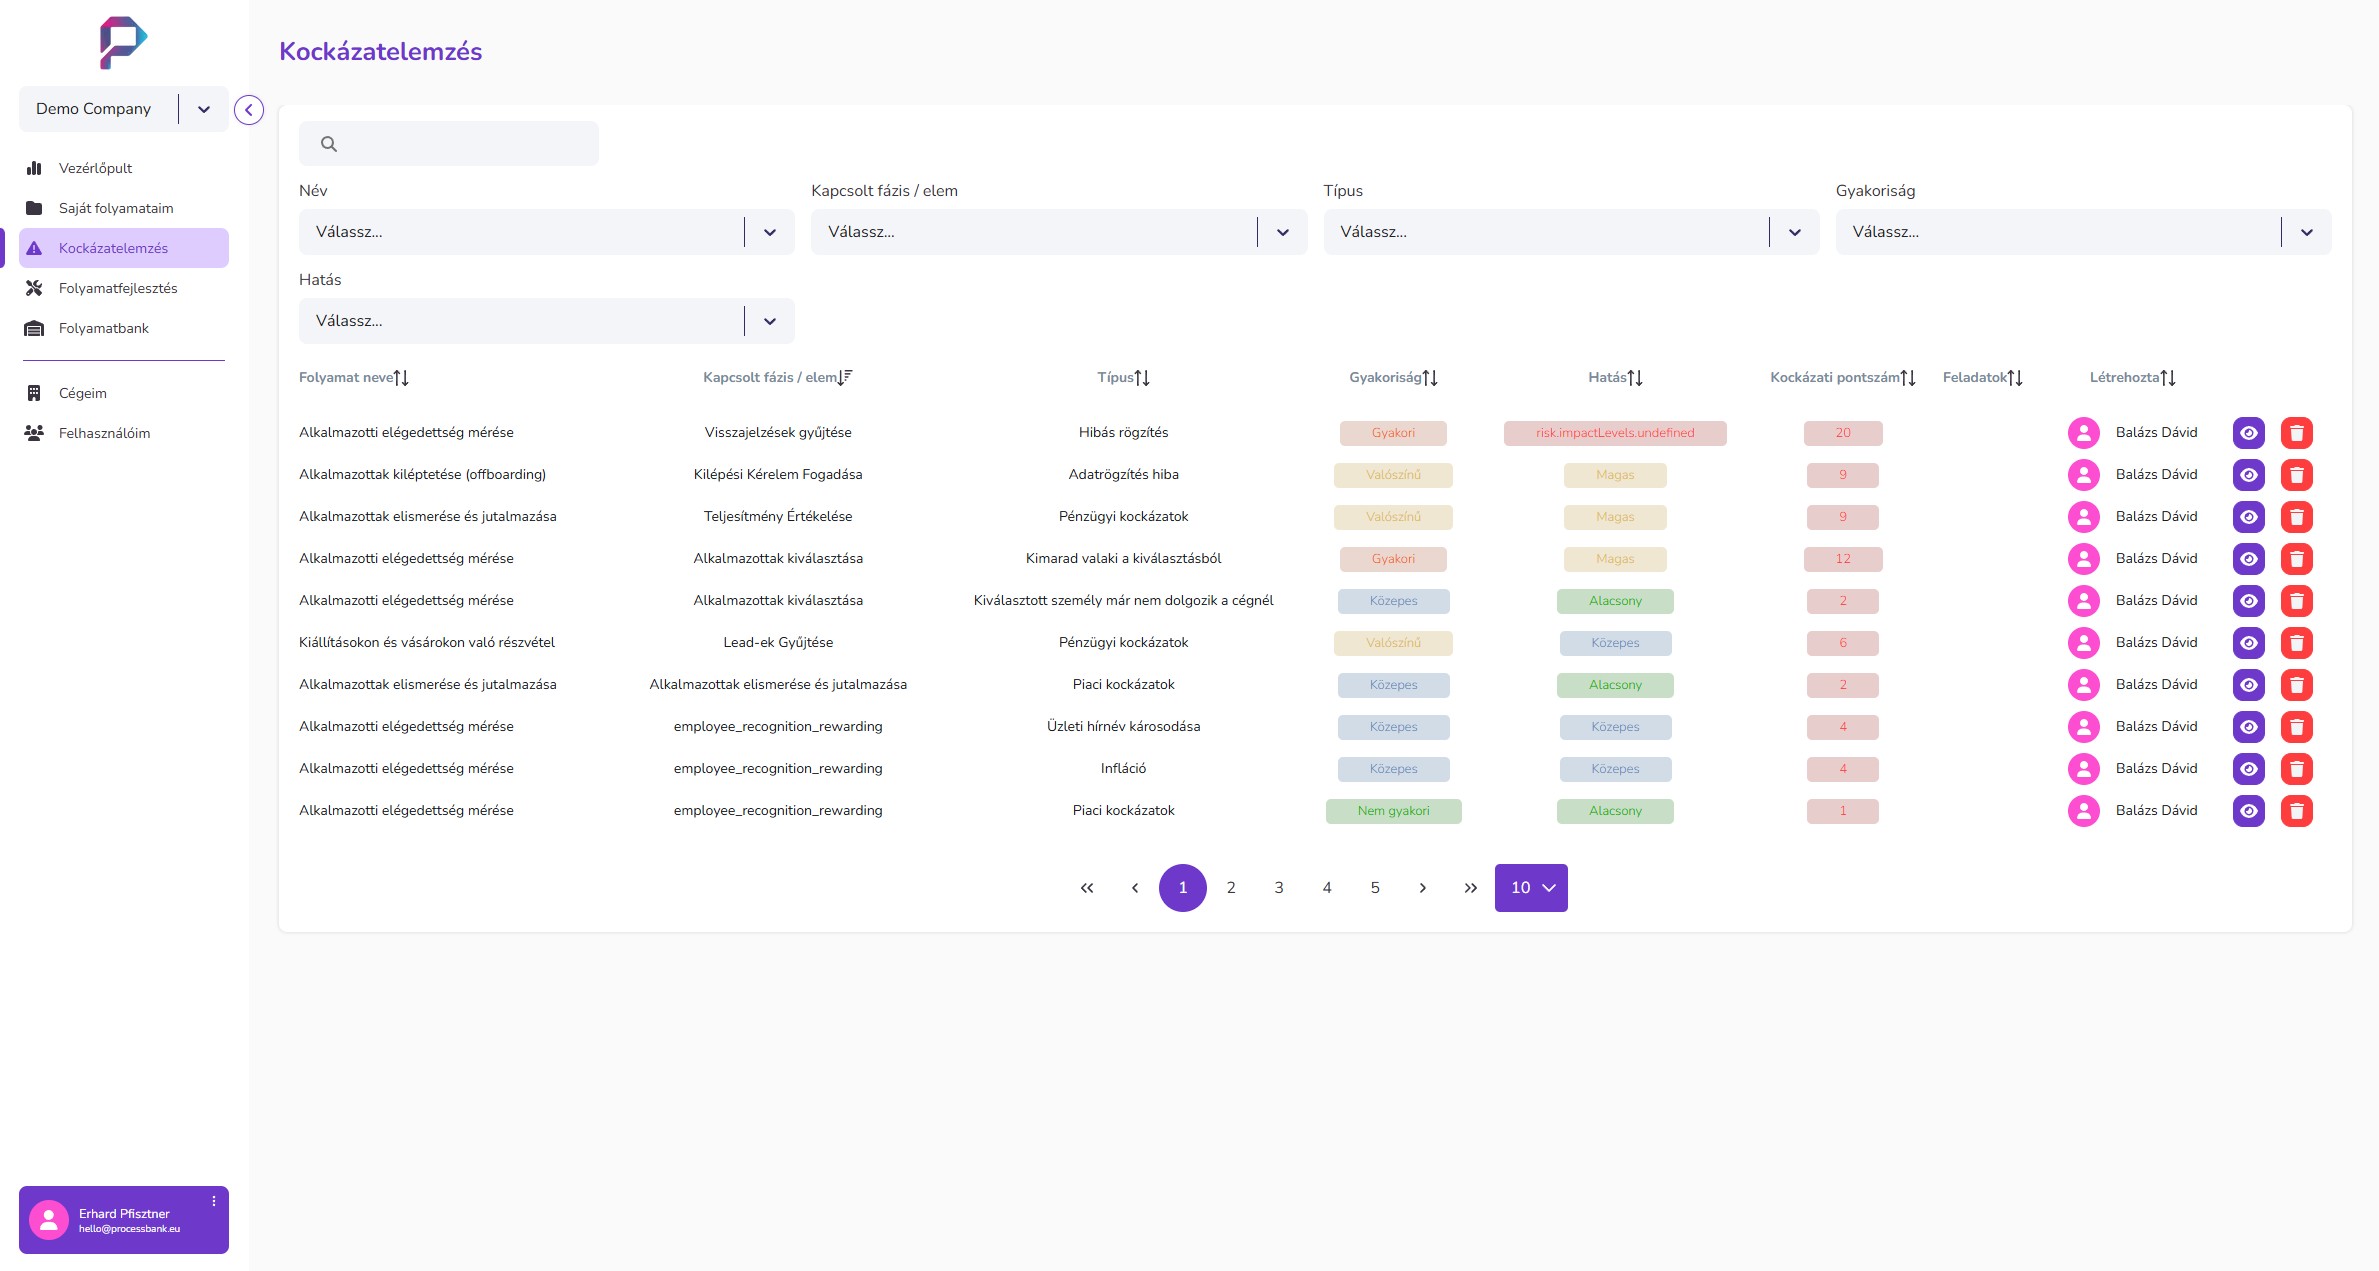Open the page size 10 dropdown

pyautogui.click(x=1530, y=888)
